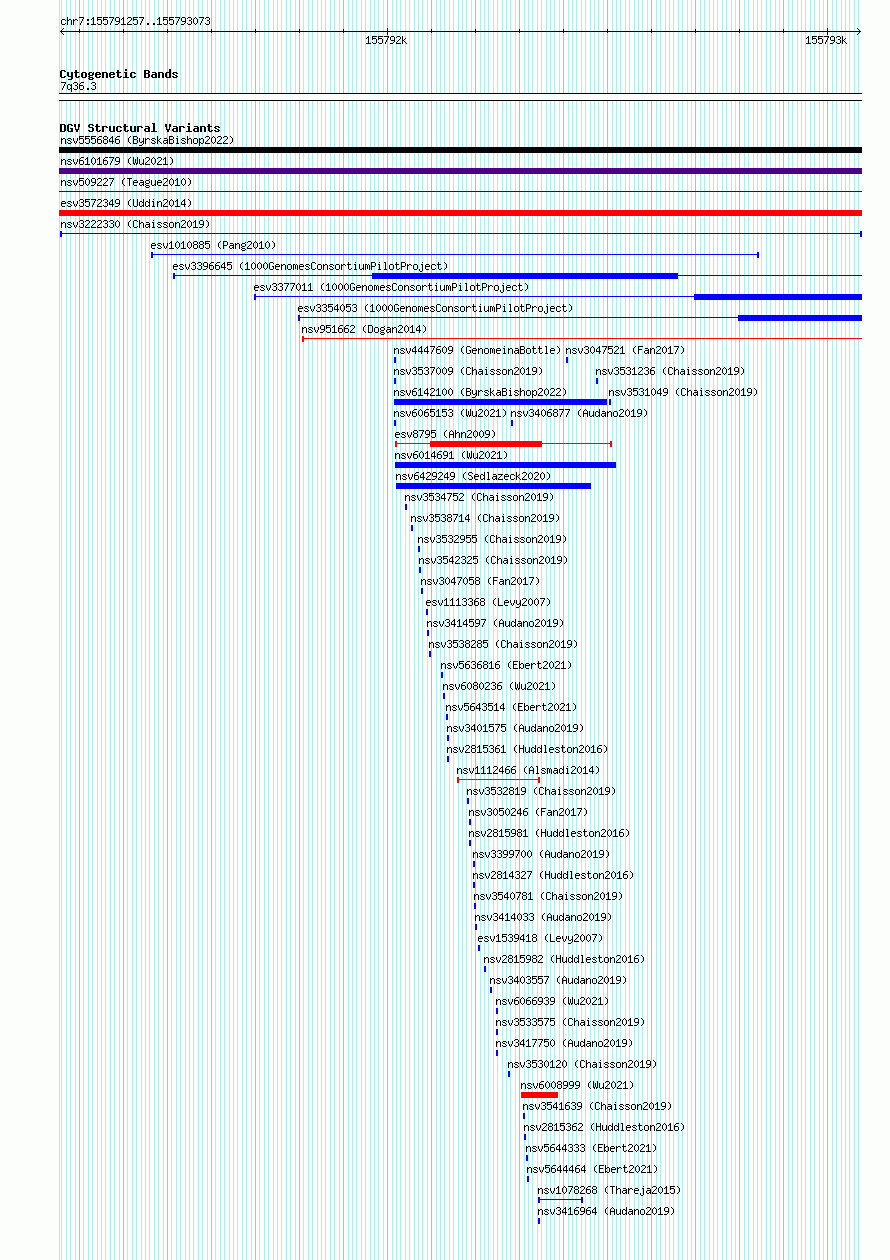Open nsv4447609 (GenomeinaBottle) label
Viewport: 890px width, 1260px height.
(477, 351)
